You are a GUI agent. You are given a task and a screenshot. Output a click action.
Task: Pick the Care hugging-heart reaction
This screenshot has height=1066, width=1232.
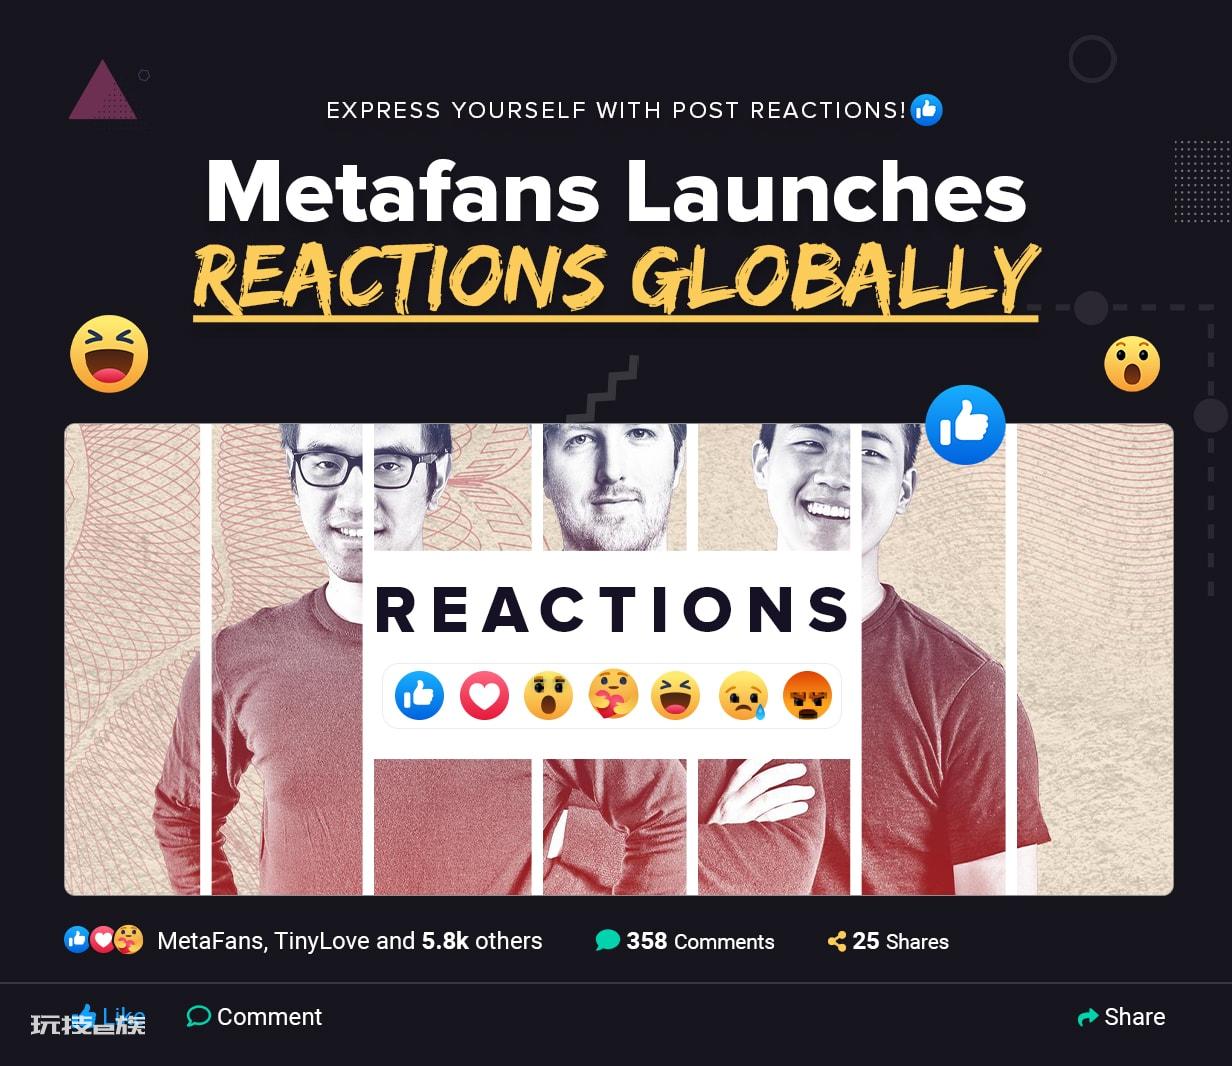613,695
